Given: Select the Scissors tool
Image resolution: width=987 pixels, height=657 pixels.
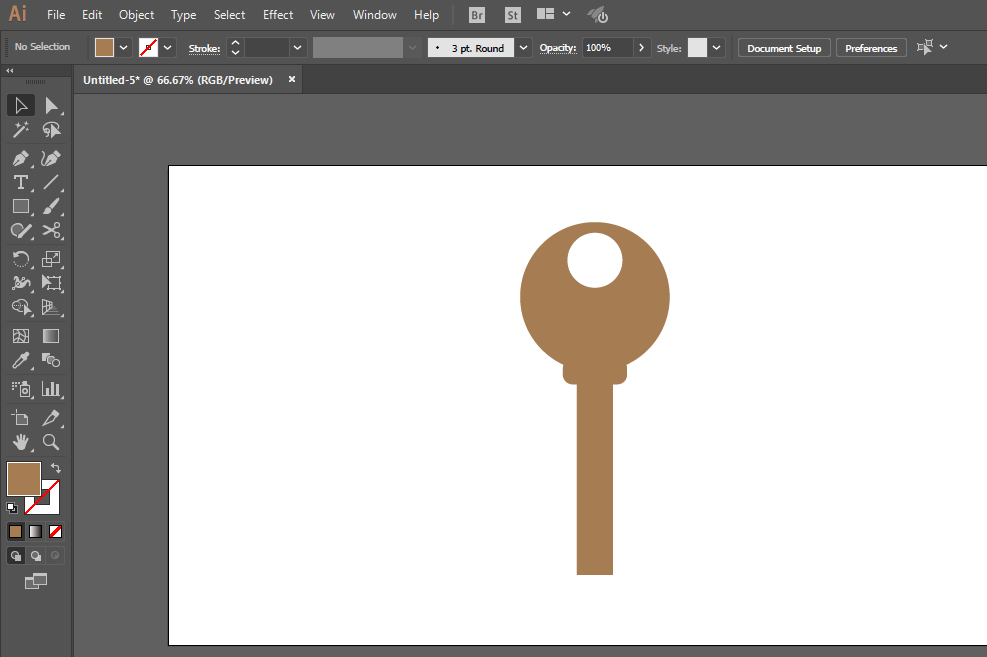Looking at the screenshot, I should pos(51,231).
